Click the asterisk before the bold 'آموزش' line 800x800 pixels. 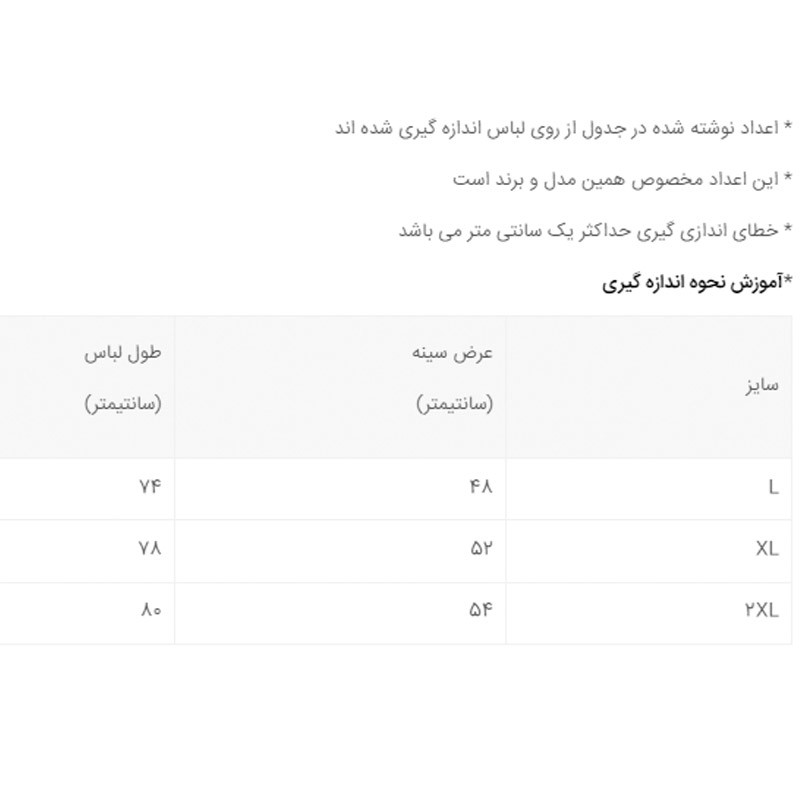tap(787, 280)
